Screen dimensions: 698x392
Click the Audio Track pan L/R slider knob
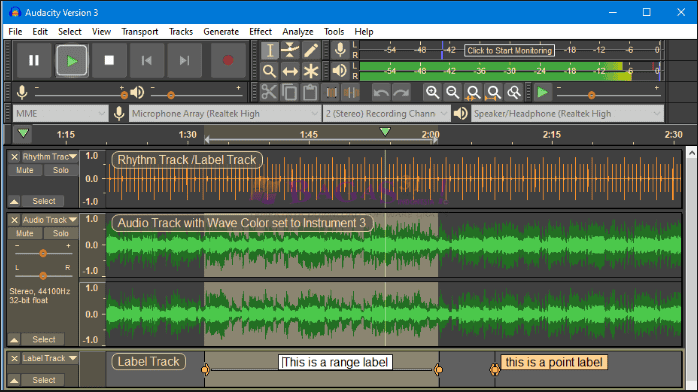click(43, 276)
